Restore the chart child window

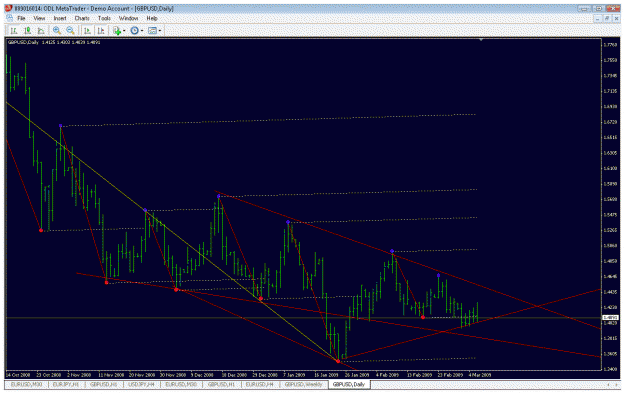click(x=607, y=18)
